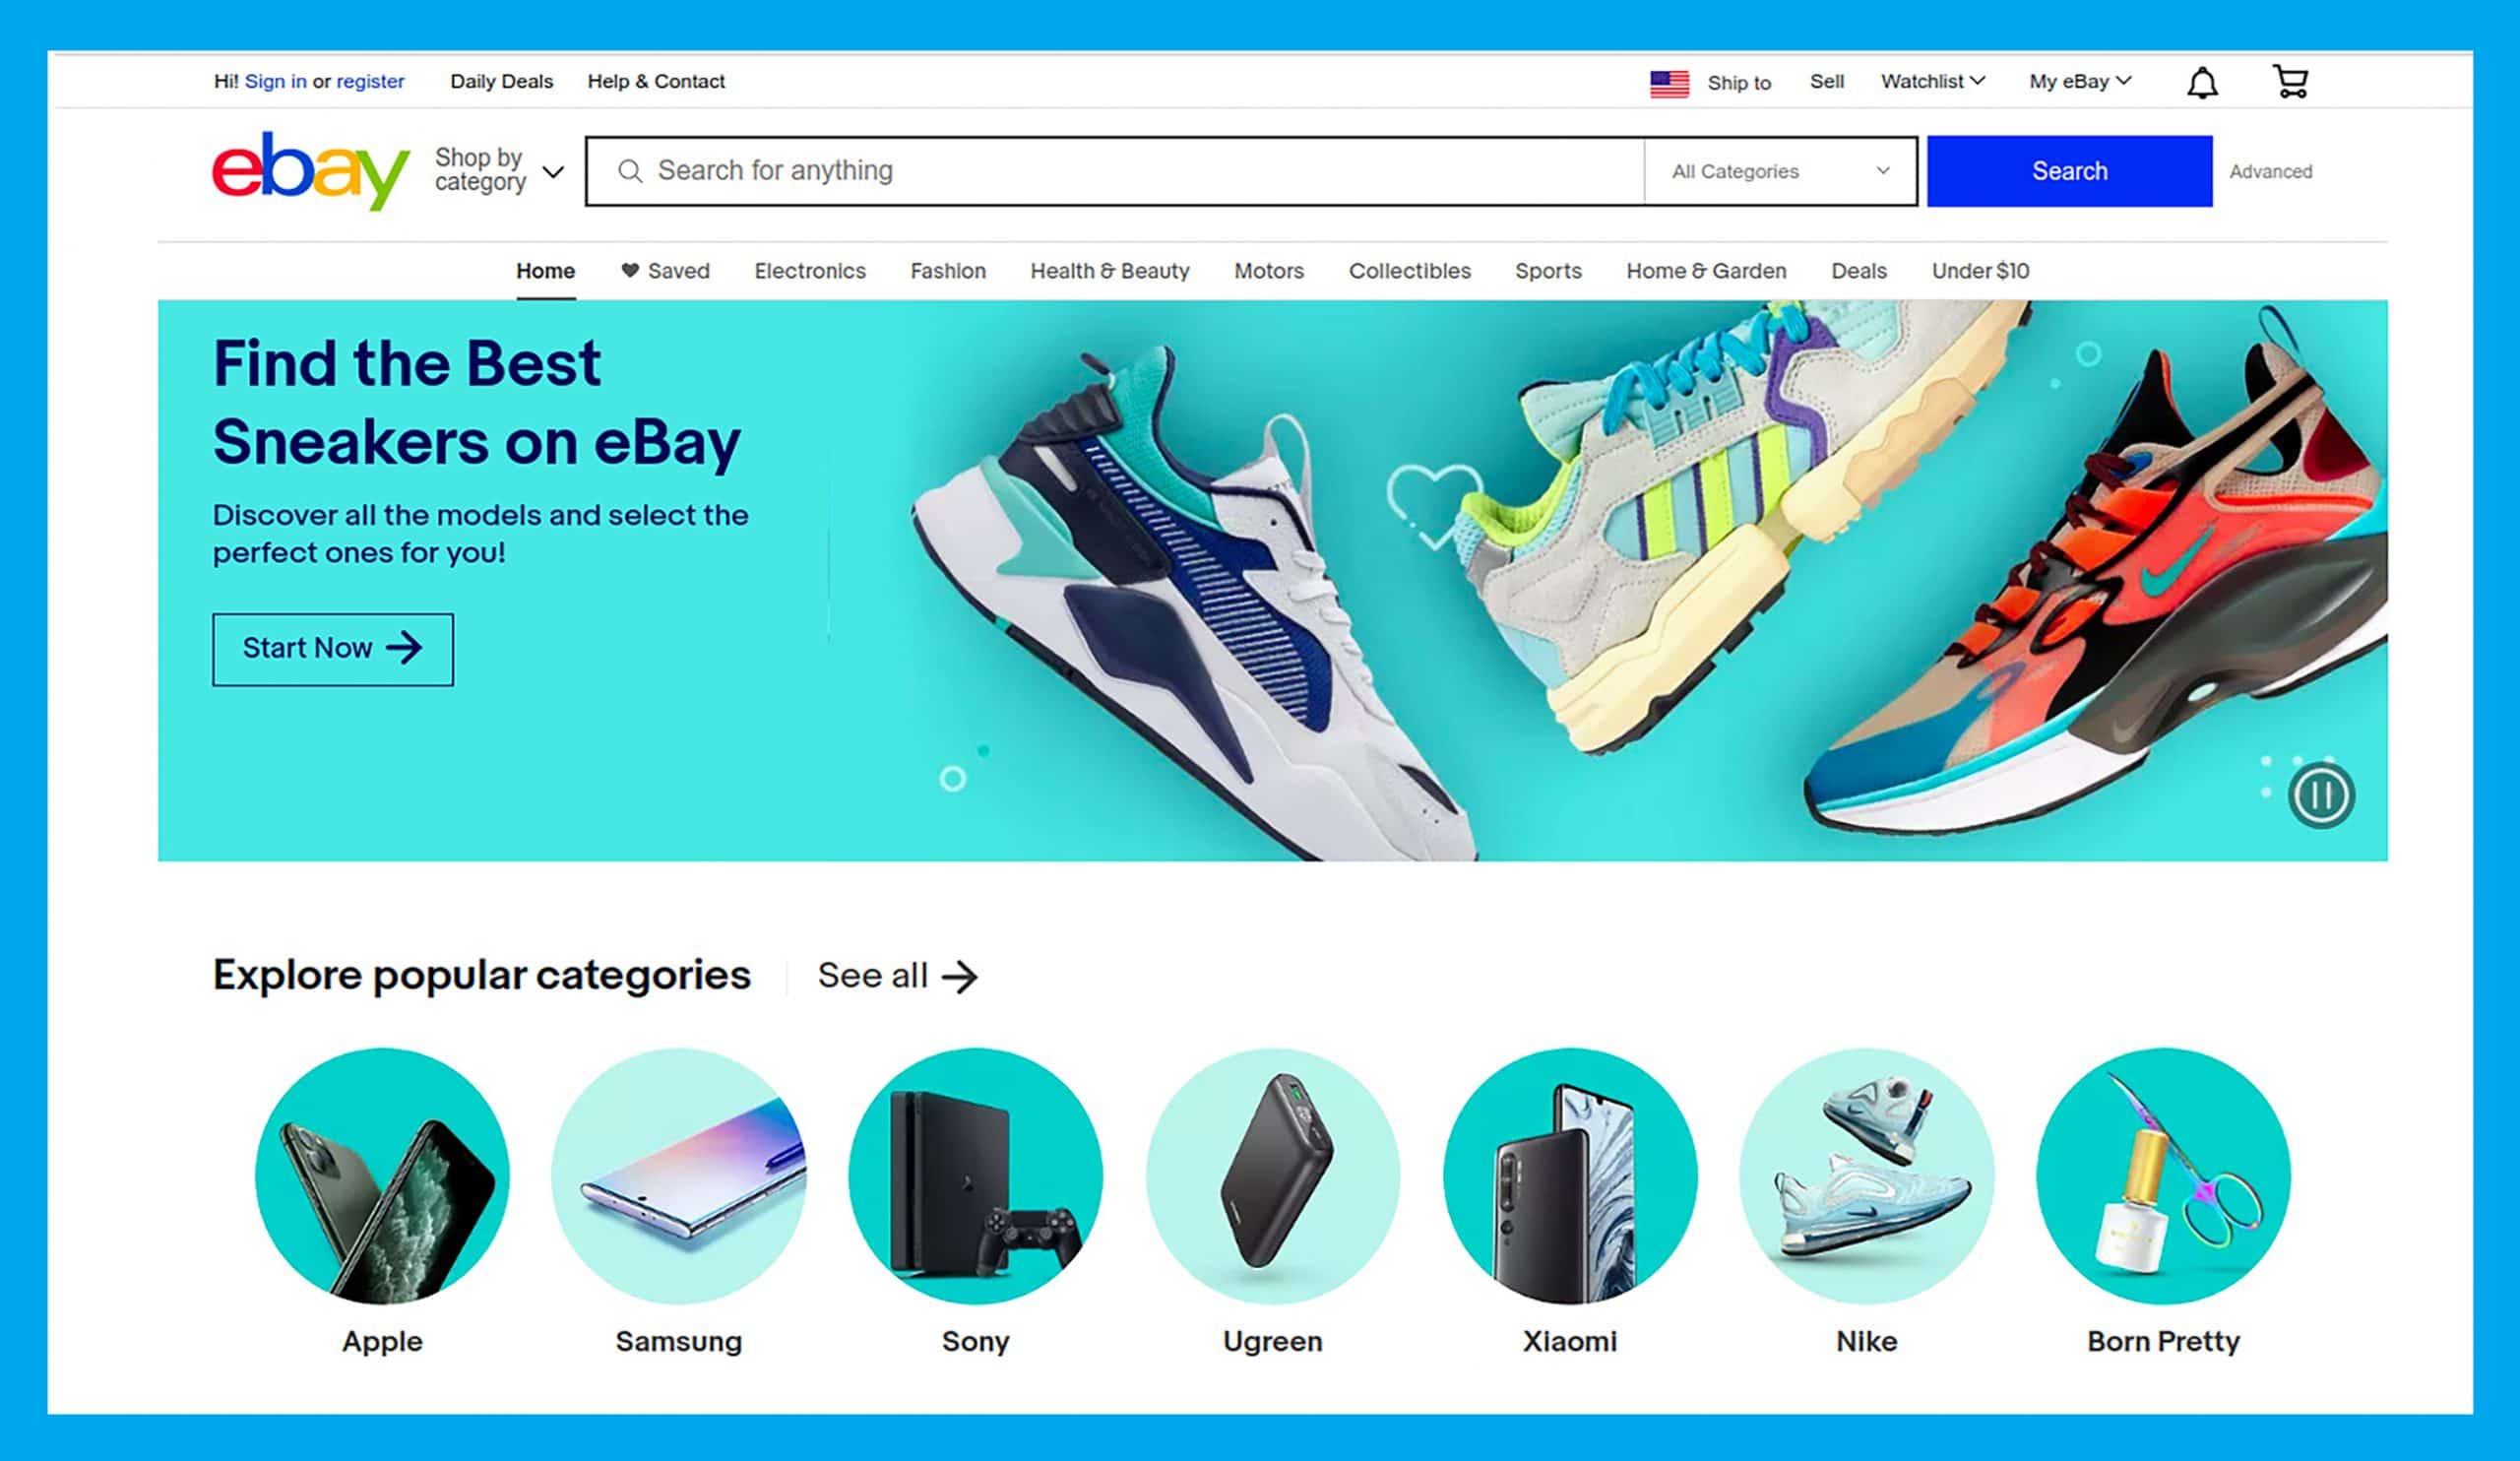Click the search input field
The image size is (2520, 1461).
1113,168
